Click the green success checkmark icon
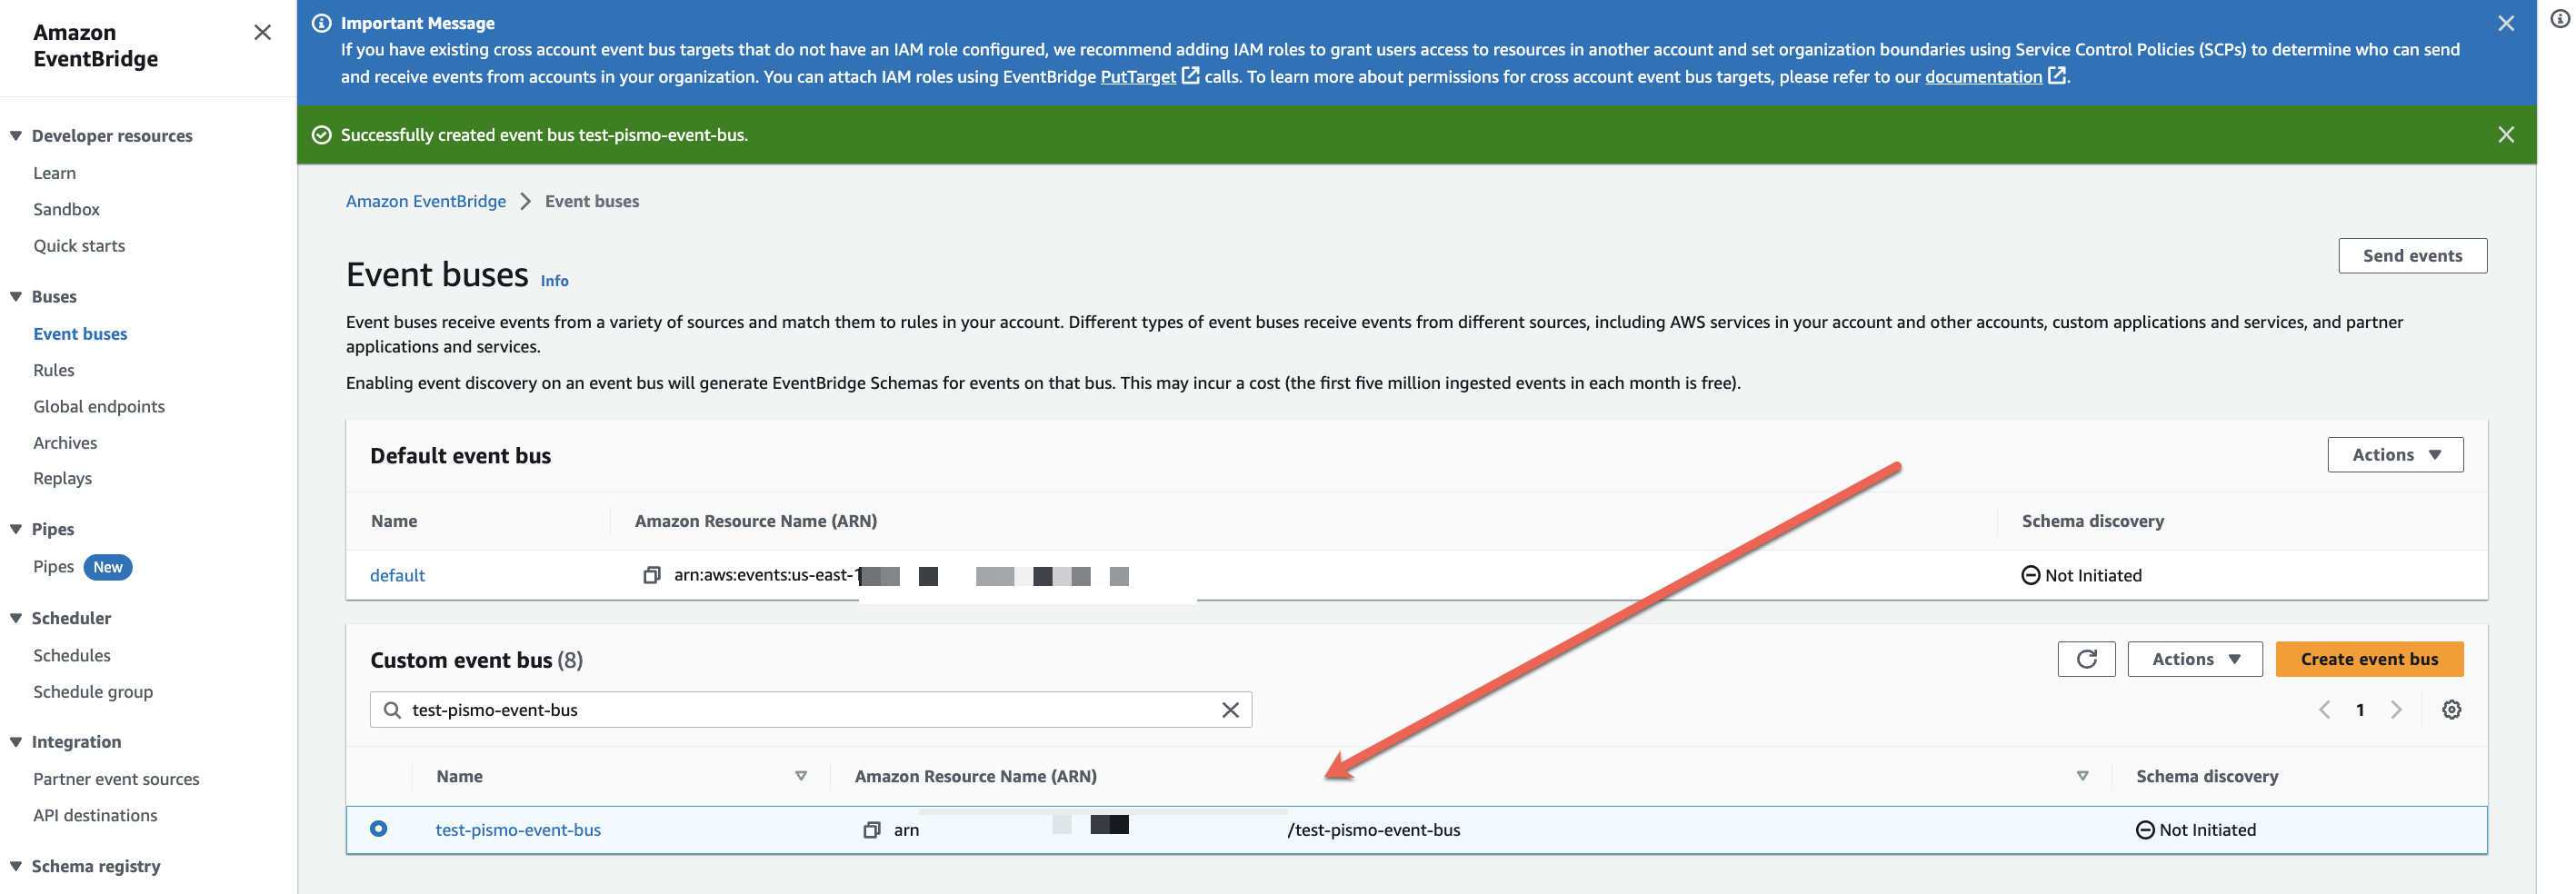2576x894 pixels. [x=321, y=135]
